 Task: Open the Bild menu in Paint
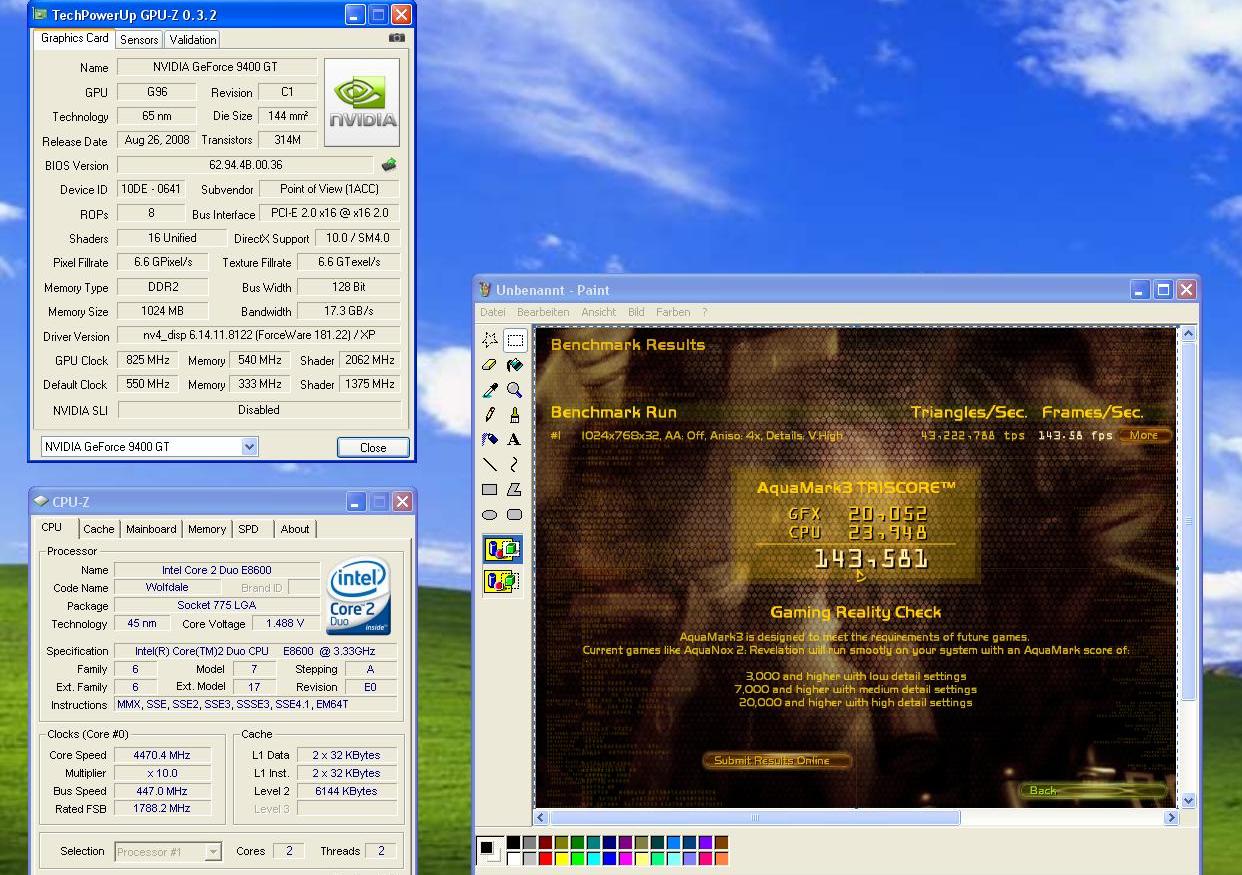[636, 312]
